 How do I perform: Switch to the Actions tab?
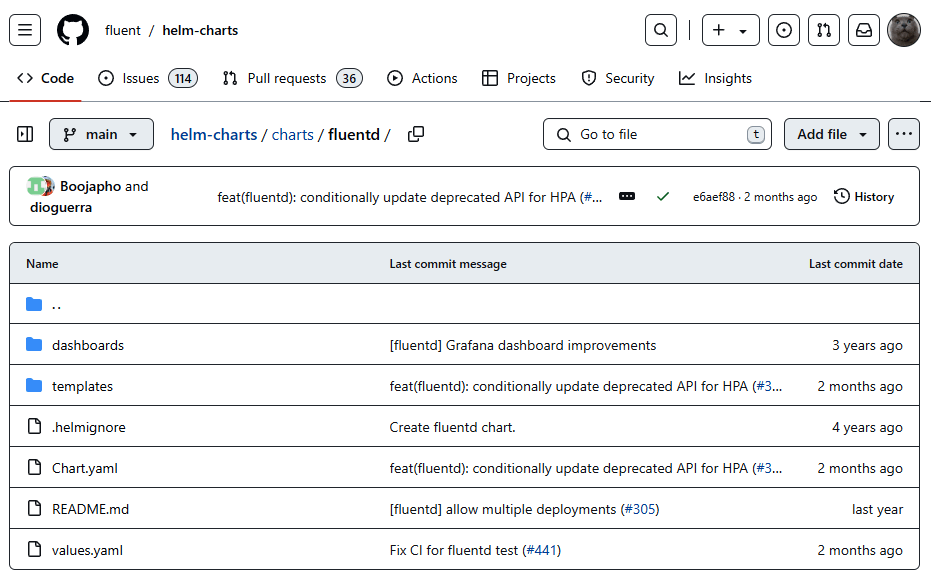point(422,78)
